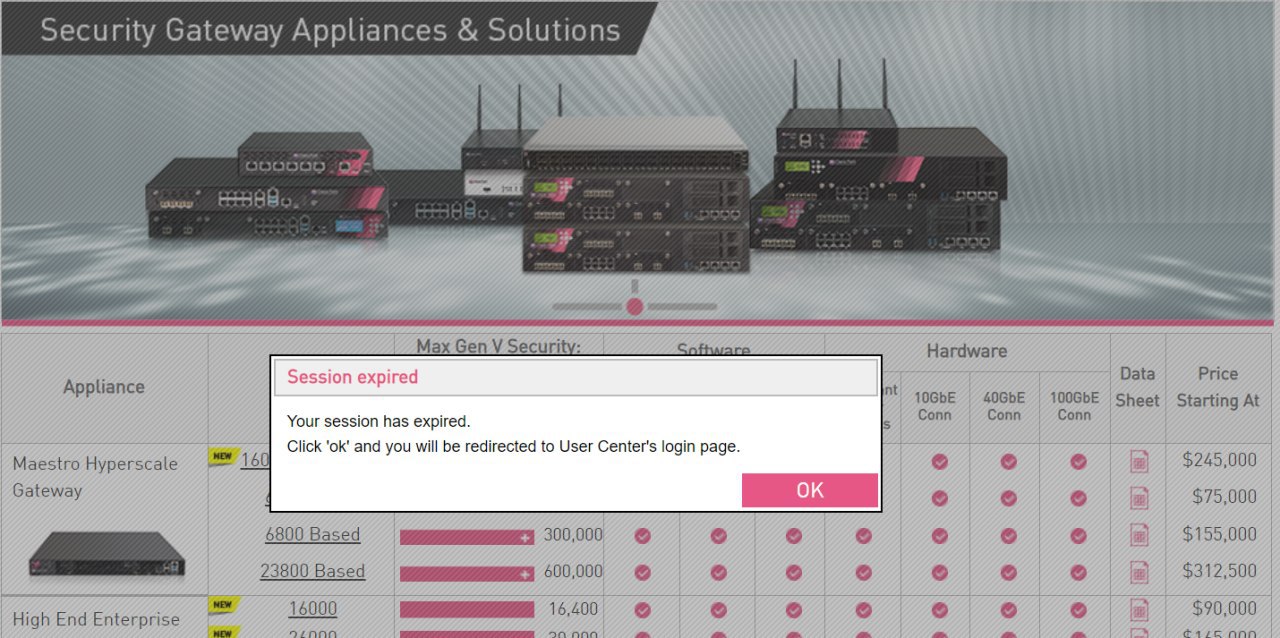Click the pink carousel position dot

coord(634,306)
